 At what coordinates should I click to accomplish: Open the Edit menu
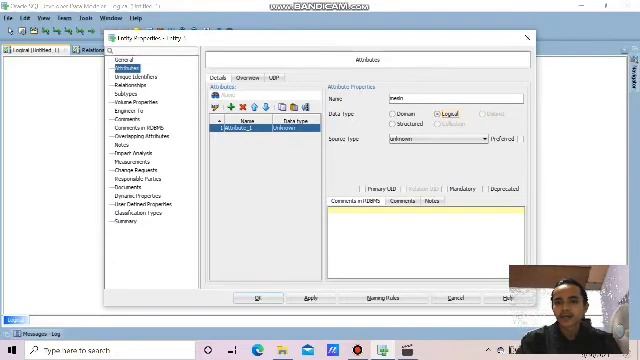[x=25, y=18]
